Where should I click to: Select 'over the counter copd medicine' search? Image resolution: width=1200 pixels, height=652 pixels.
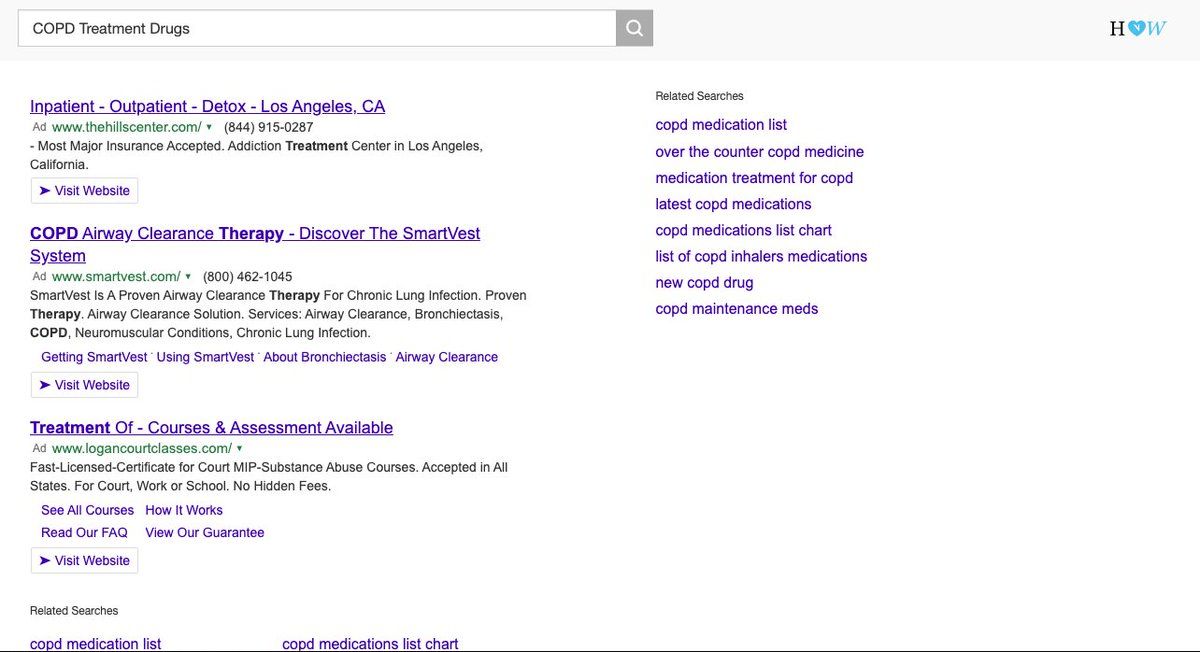[760, 152]
